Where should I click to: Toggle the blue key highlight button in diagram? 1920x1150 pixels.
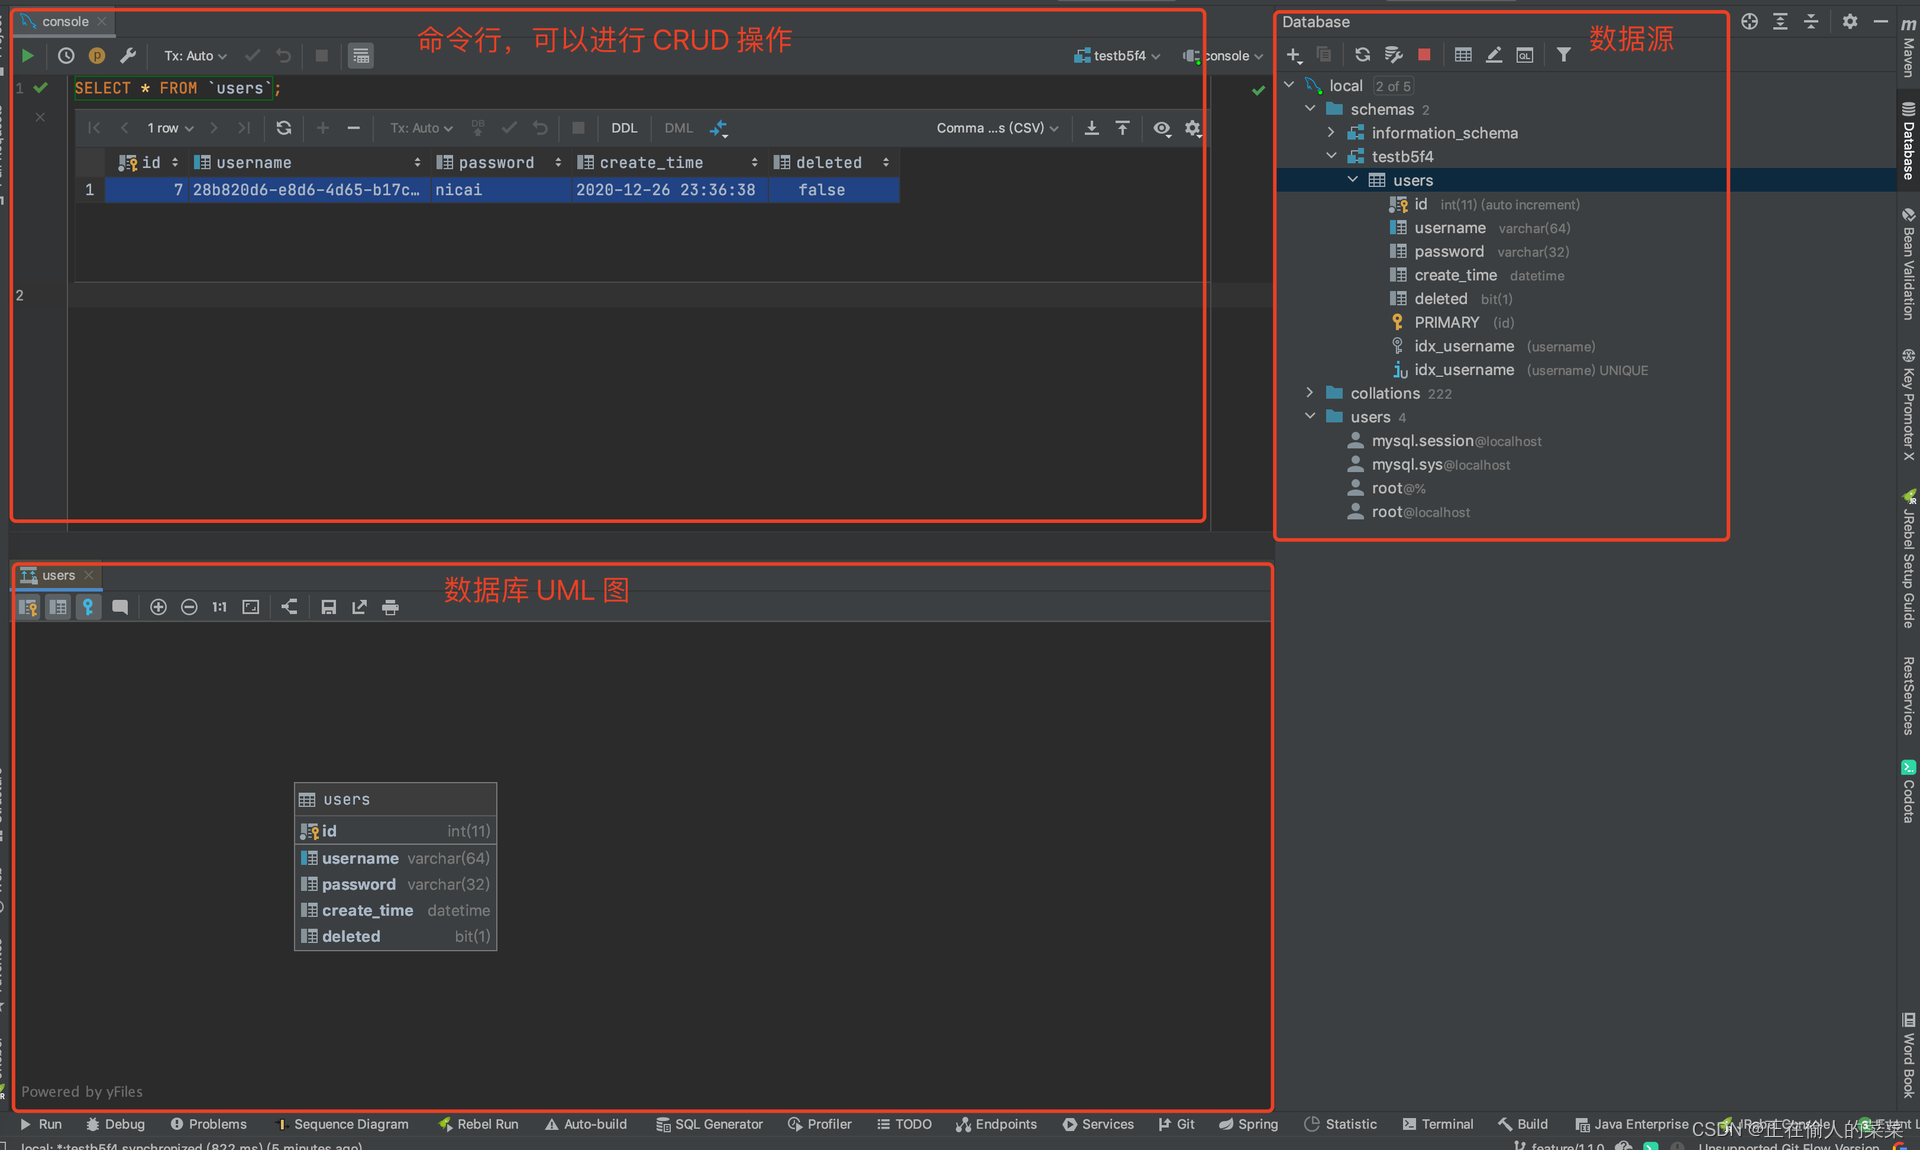tap(88, 607)
